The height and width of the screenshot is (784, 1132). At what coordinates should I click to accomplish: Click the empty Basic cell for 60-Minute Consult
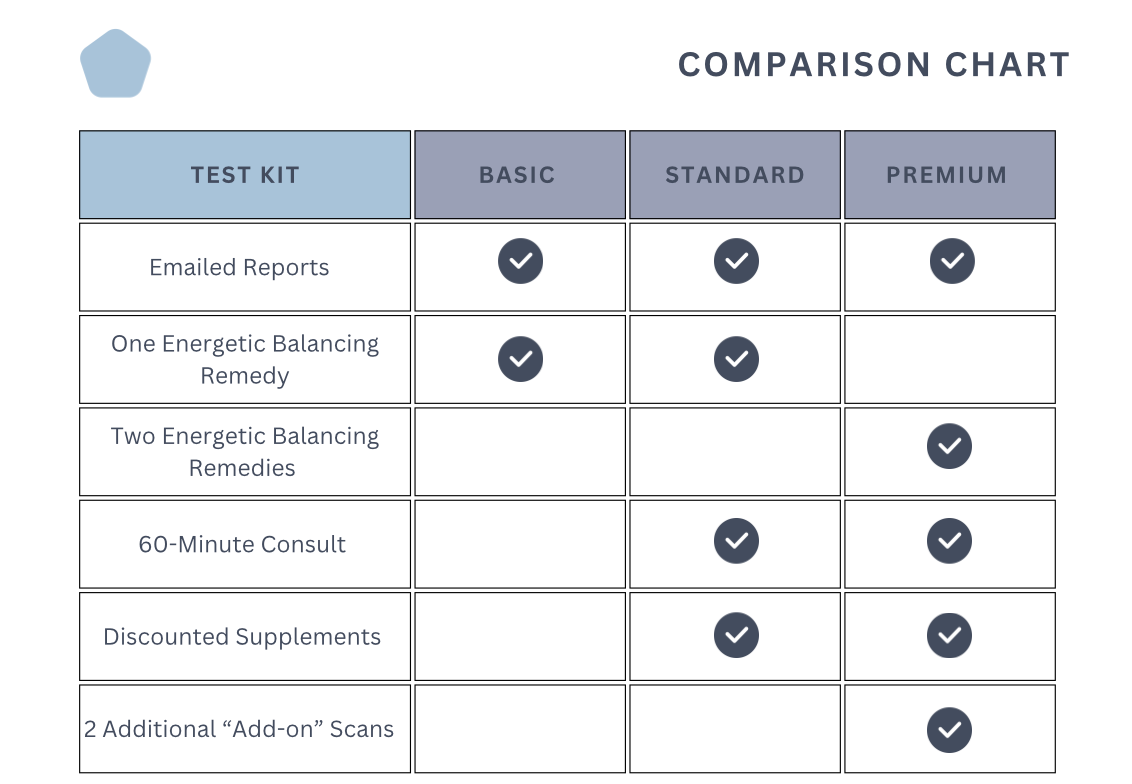tap(520, 544)
